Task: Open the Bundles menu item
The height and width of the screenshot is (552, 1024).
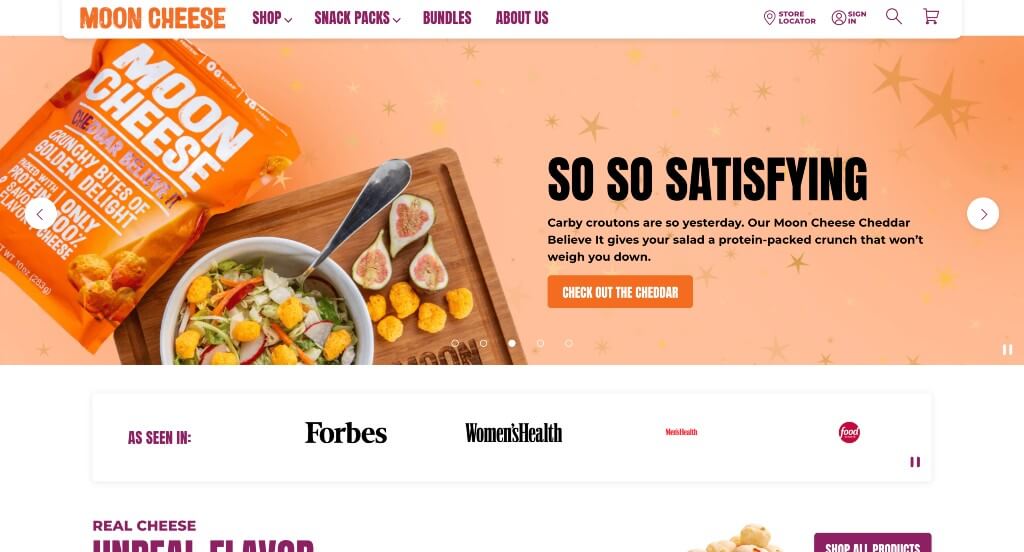Action: click(447, 18)
